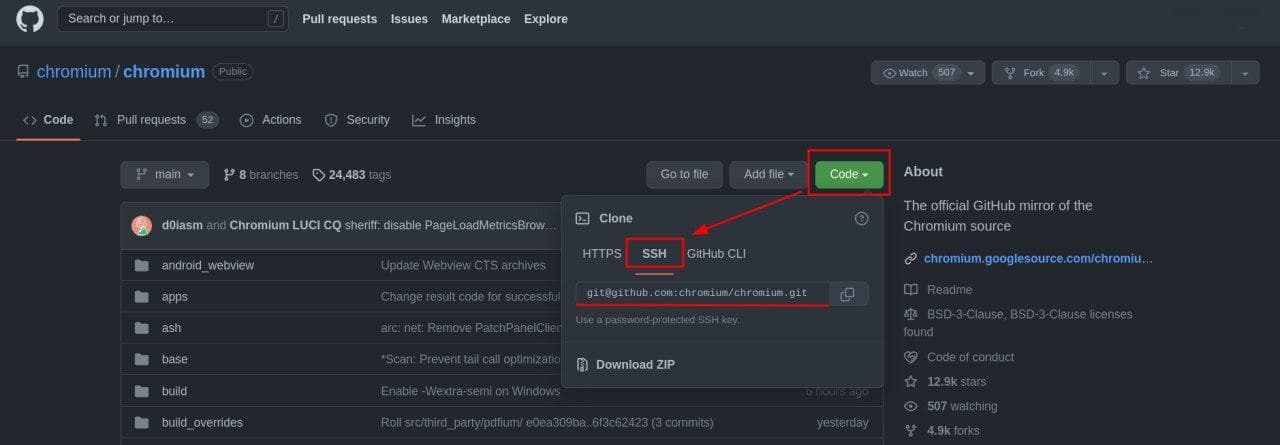
Task: Click folder icon beside ash
Action: pyautogui.click(x=141, y=328)
